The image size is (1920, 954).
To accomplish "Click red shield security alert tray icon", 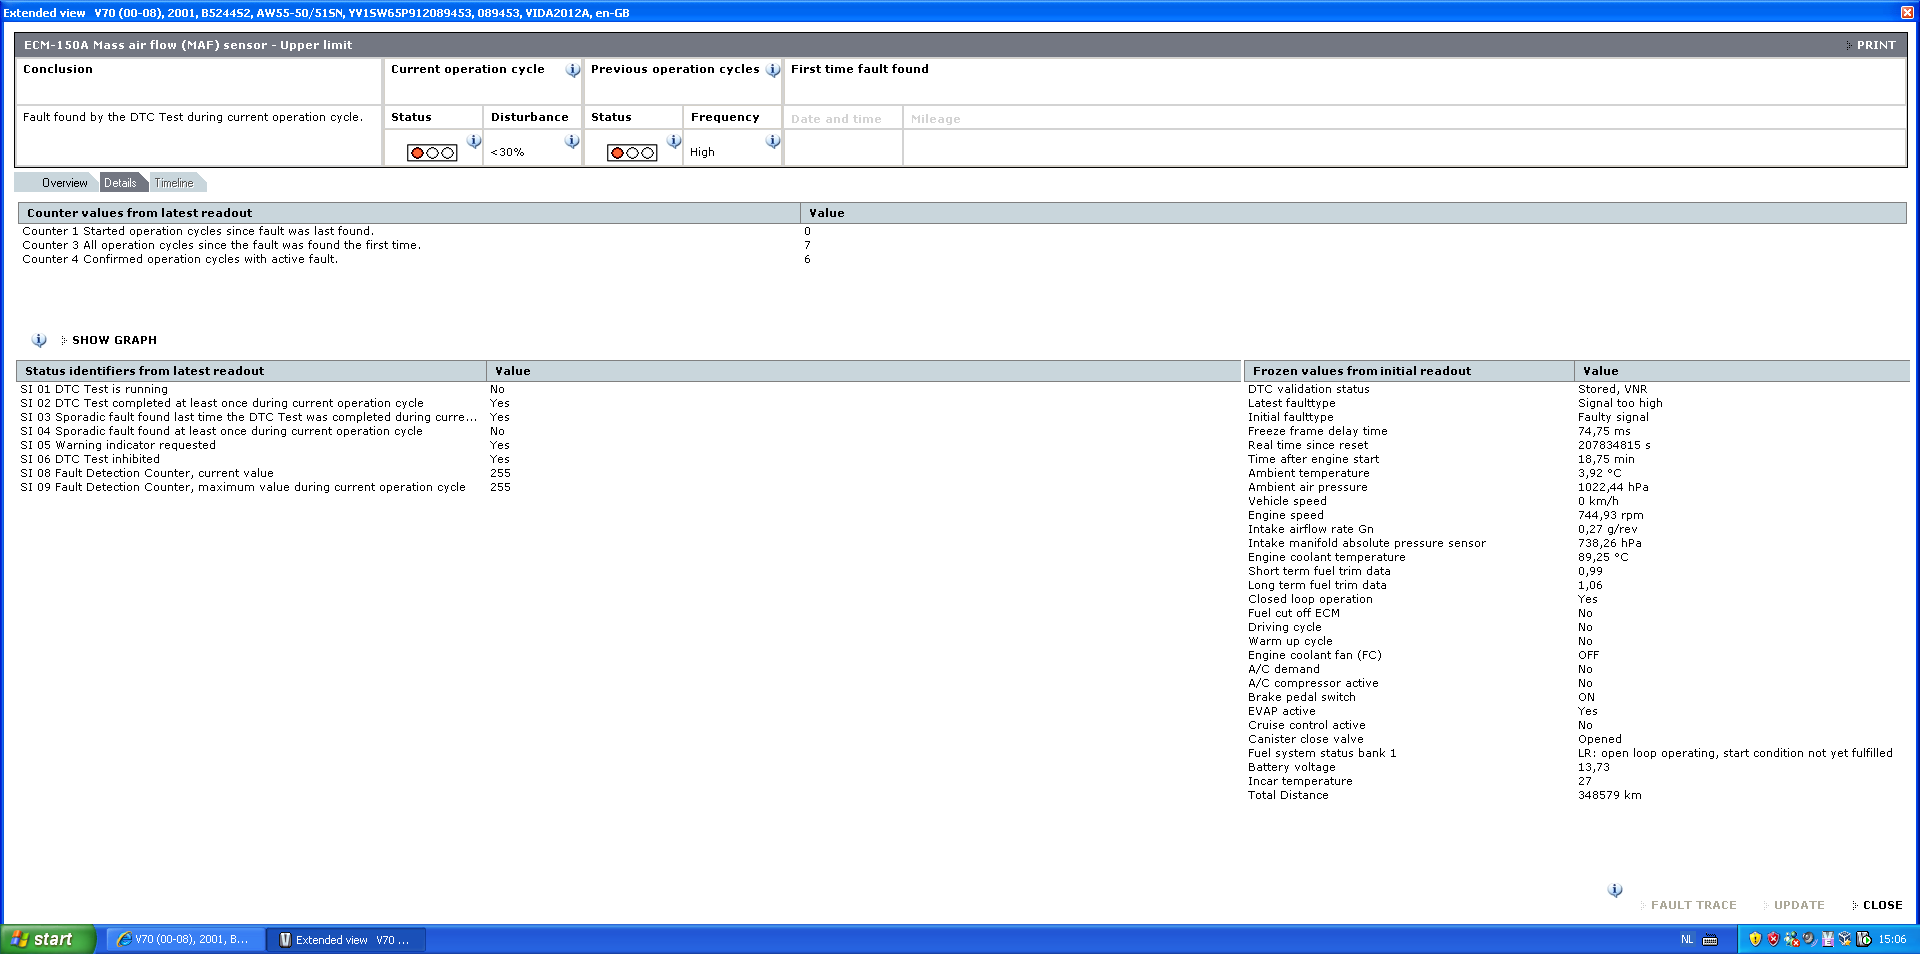I will point(1773,939).
